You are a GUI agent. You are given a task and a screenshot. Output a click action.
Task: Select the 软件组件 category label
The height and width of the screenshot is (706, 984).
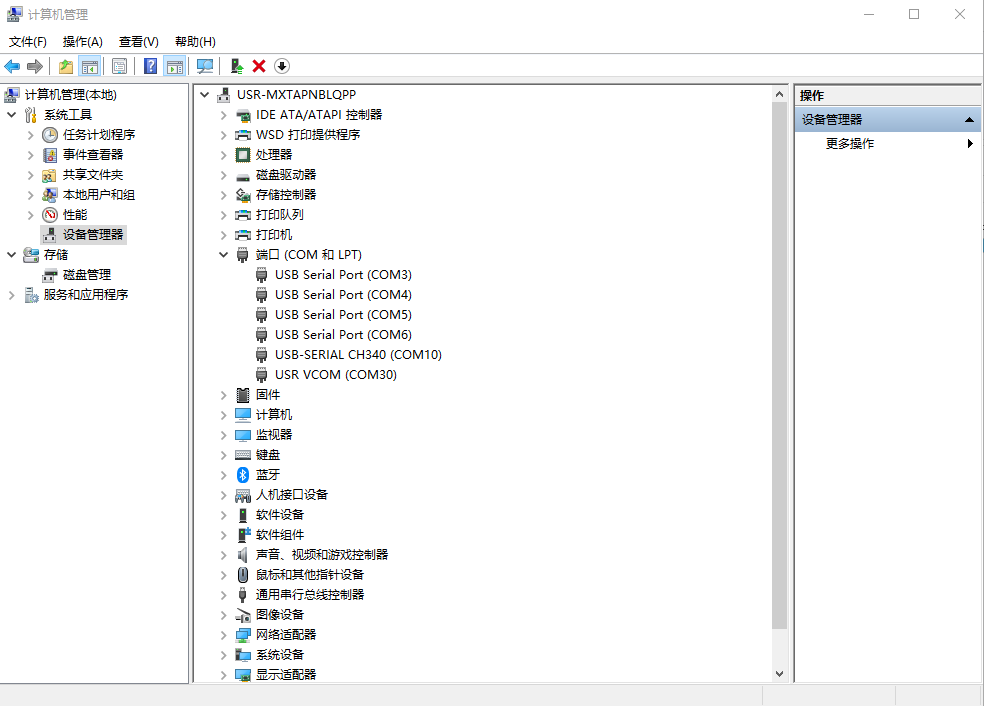pyautogui.click(x=280, y=535)
